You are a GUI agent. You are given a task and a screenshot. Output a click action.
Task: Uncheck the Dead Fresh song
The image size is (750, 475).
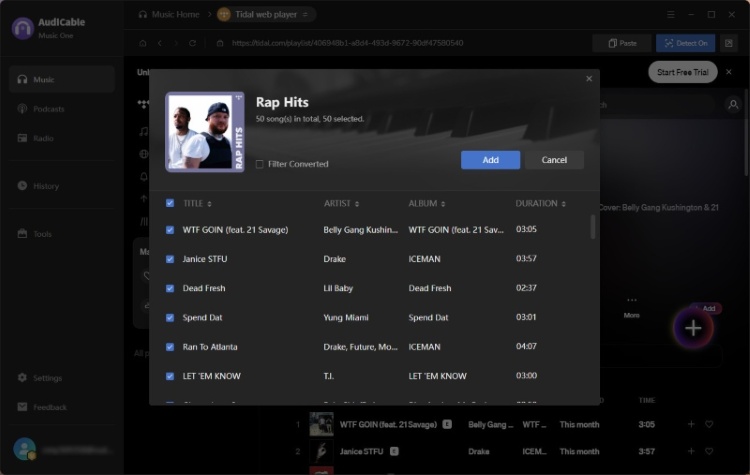click(x=170, y=288)
